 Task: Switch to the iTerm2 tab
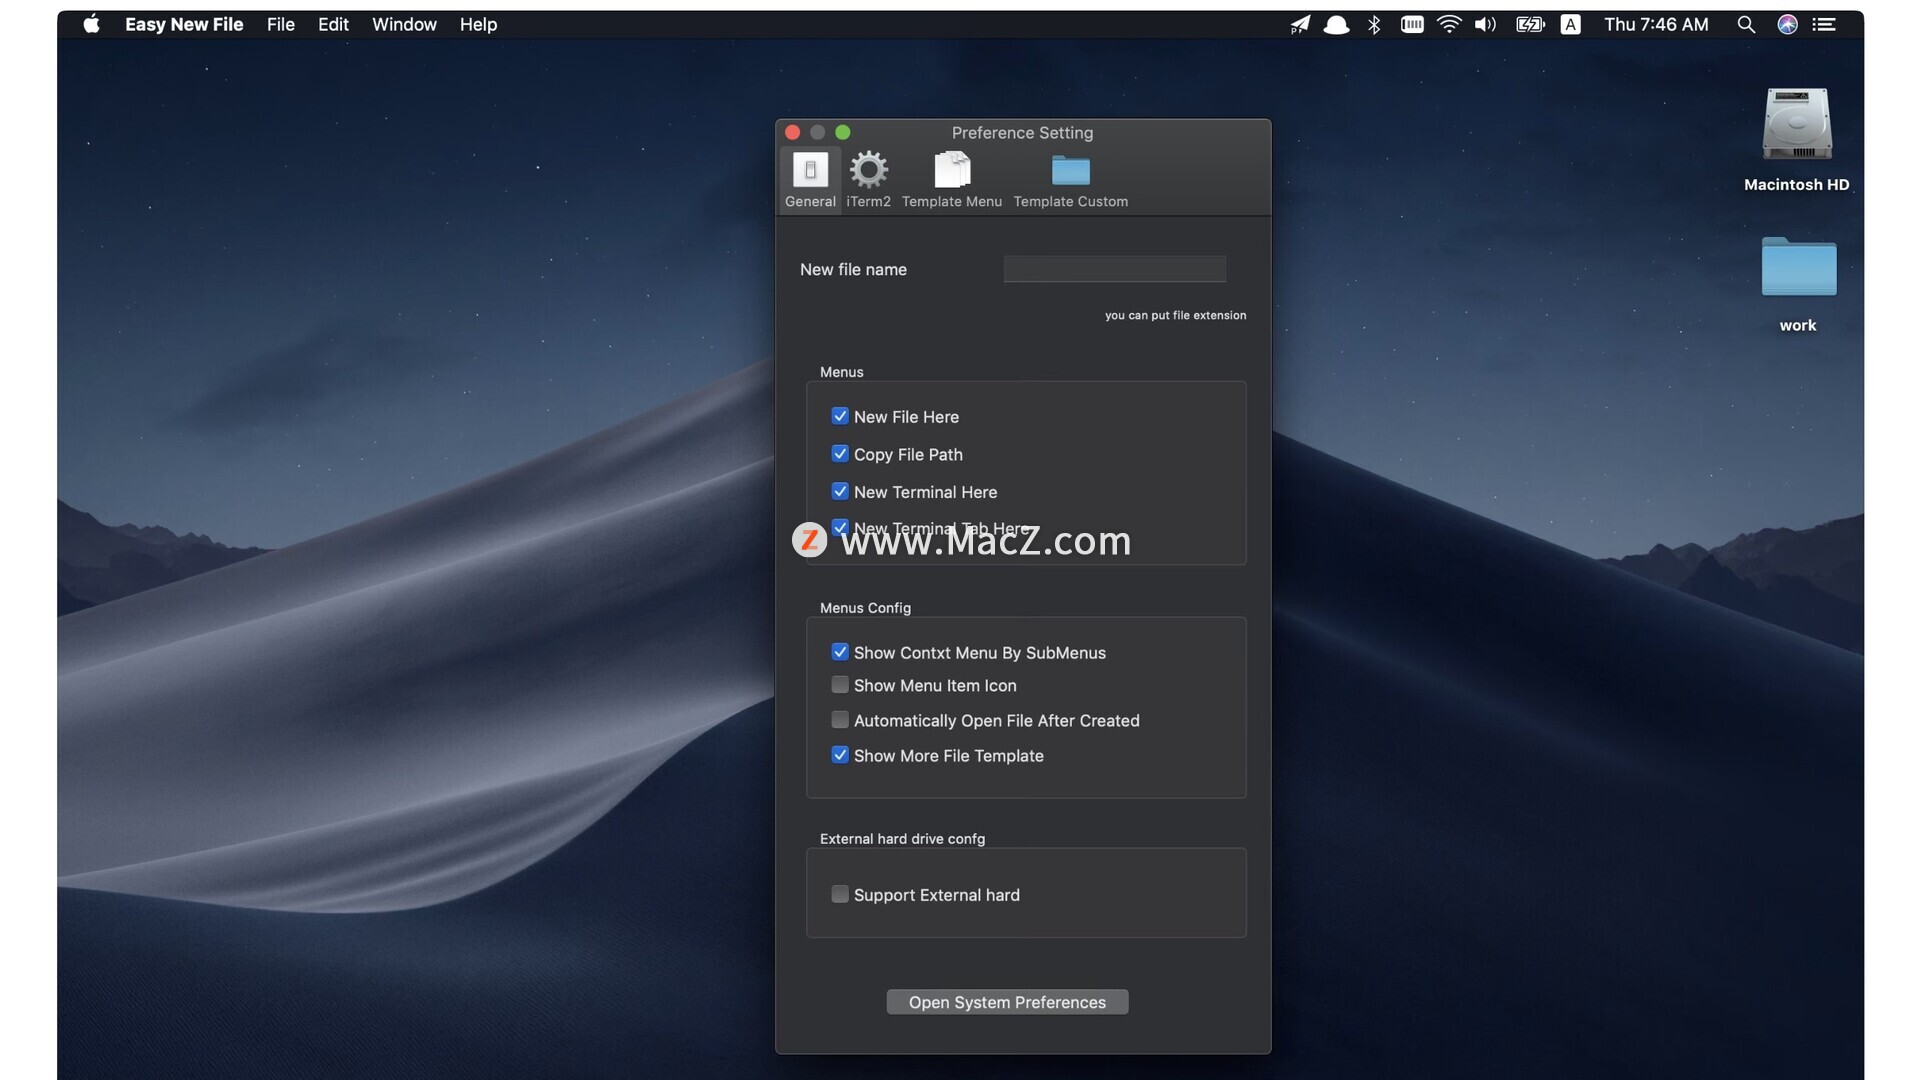(x=868, y=180)
